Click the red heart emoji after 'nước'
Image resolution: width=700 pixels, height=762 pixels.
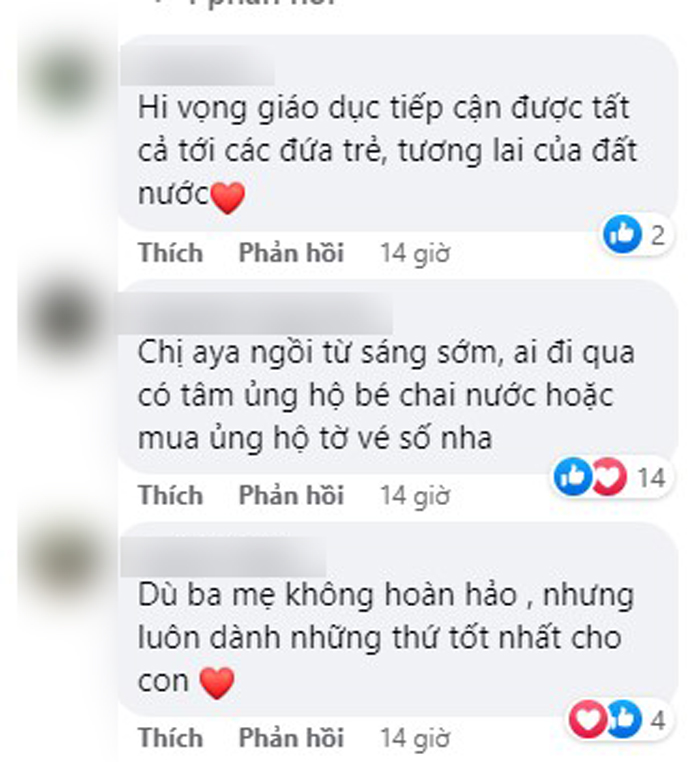(x=227, y=197)
